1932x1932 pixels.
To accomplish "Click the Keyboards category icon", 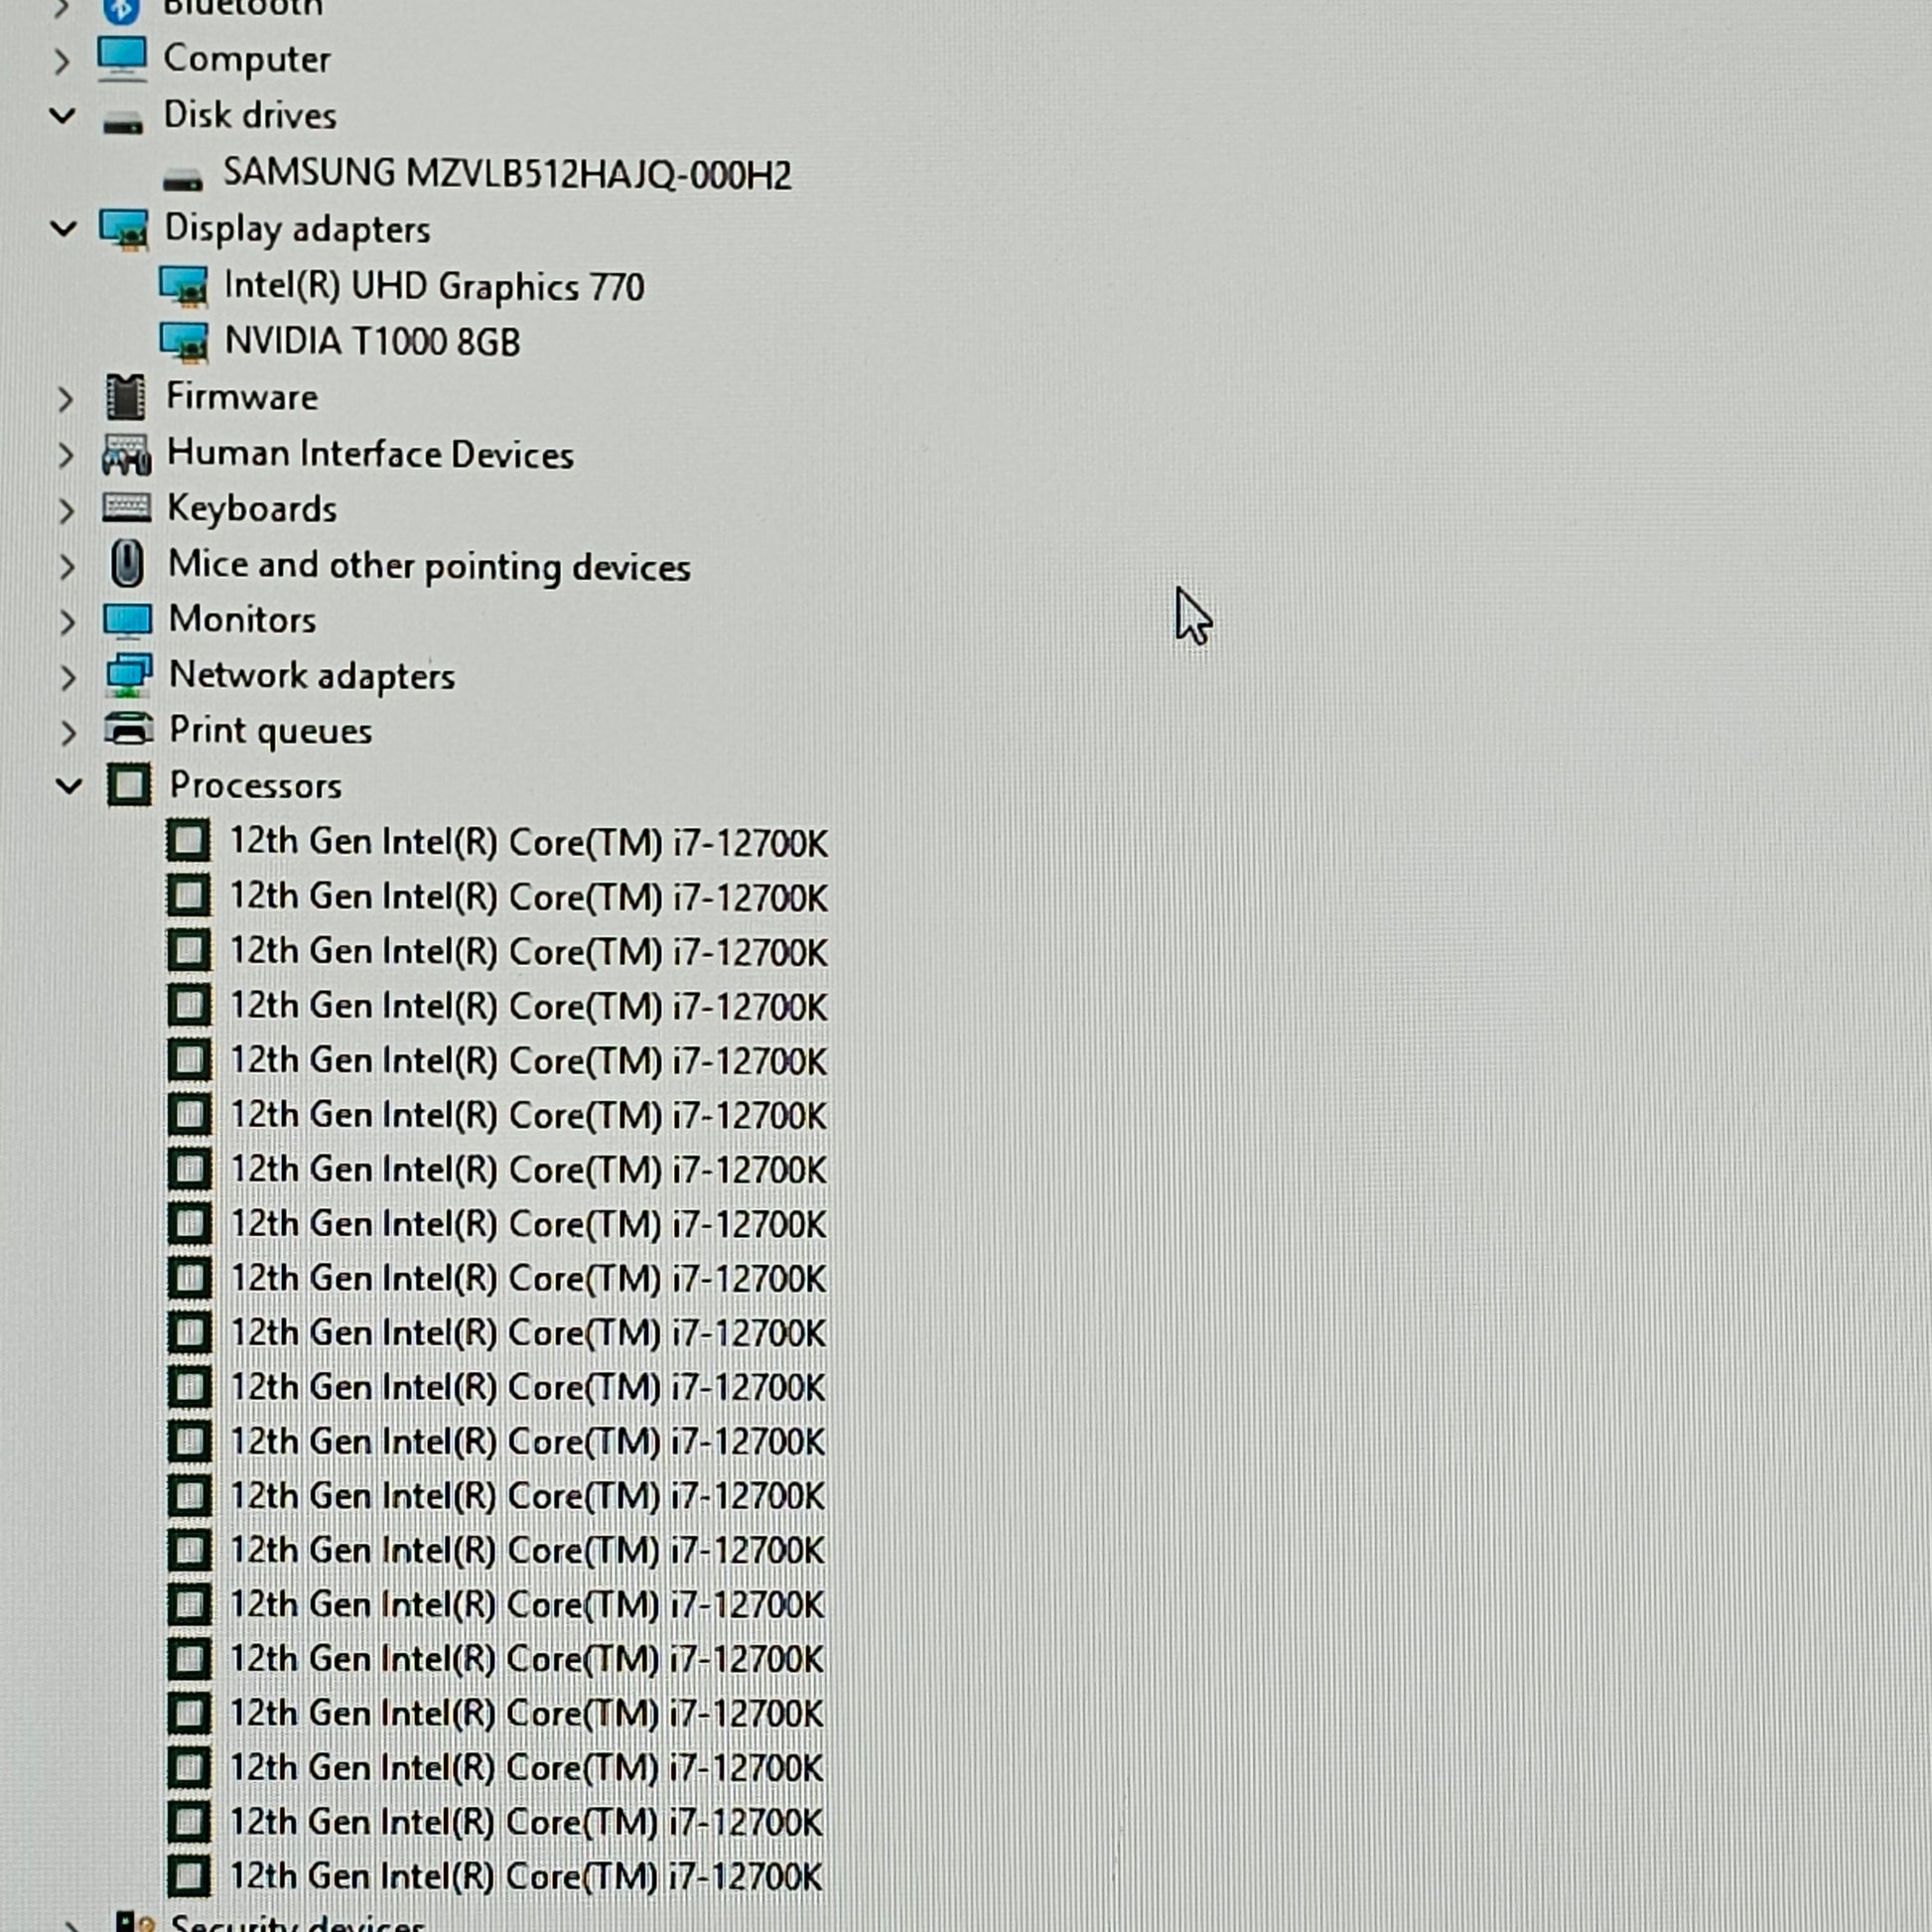I will click(x=127, y=509).
